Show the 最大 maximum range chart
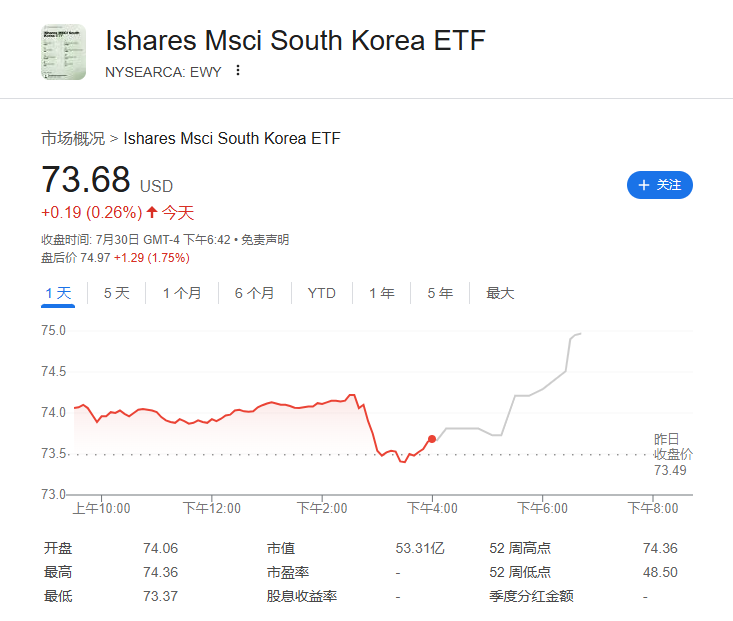This screenshot has width=733, height=621. pos(500,293)
